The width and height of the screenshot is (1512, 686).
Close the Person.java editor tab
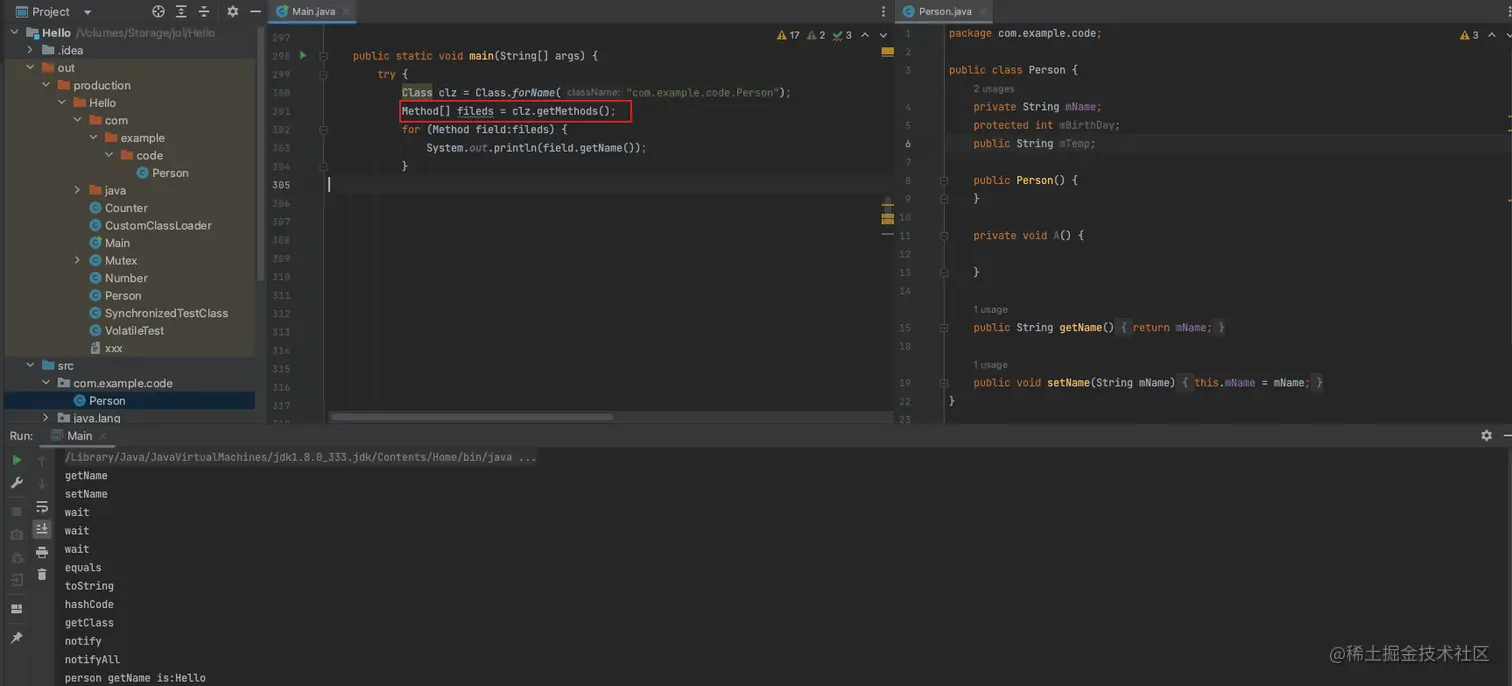coord(982,12)
